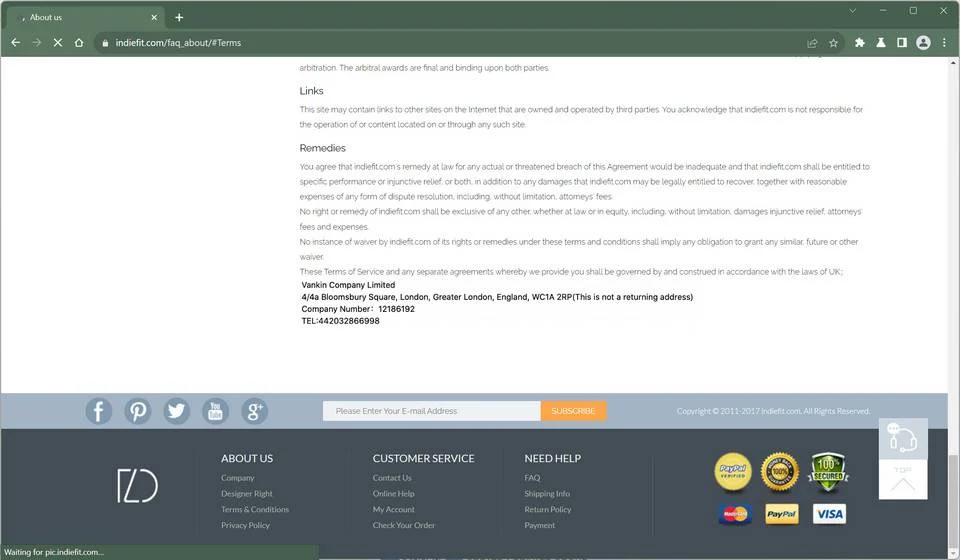Screen dimensions: 960x560
Task: Click the live chat support icon
Action: point(903,438)
